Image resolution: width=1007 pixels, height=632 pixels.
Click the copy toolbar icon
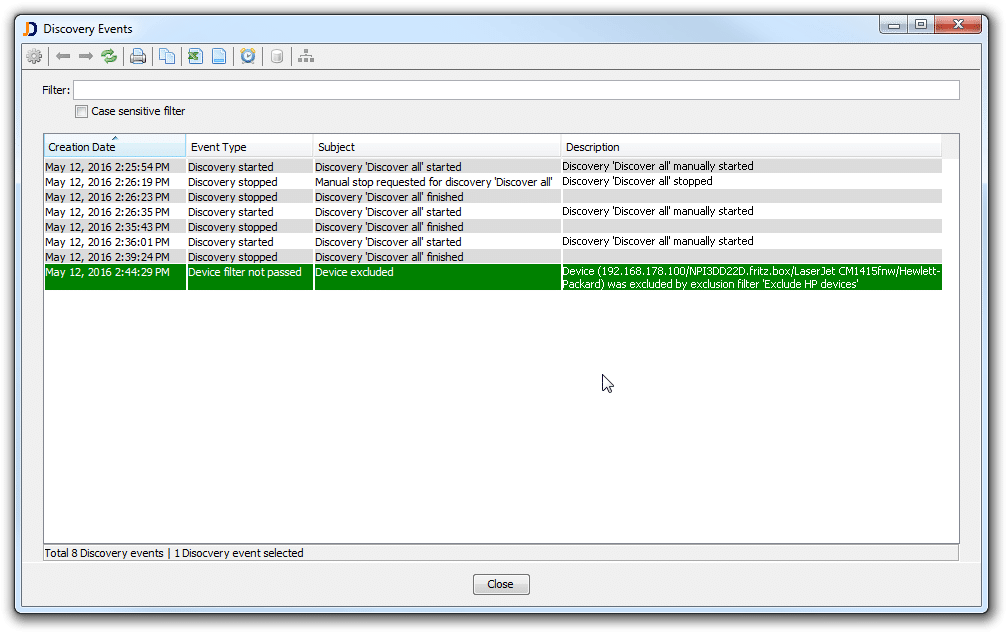167,56
